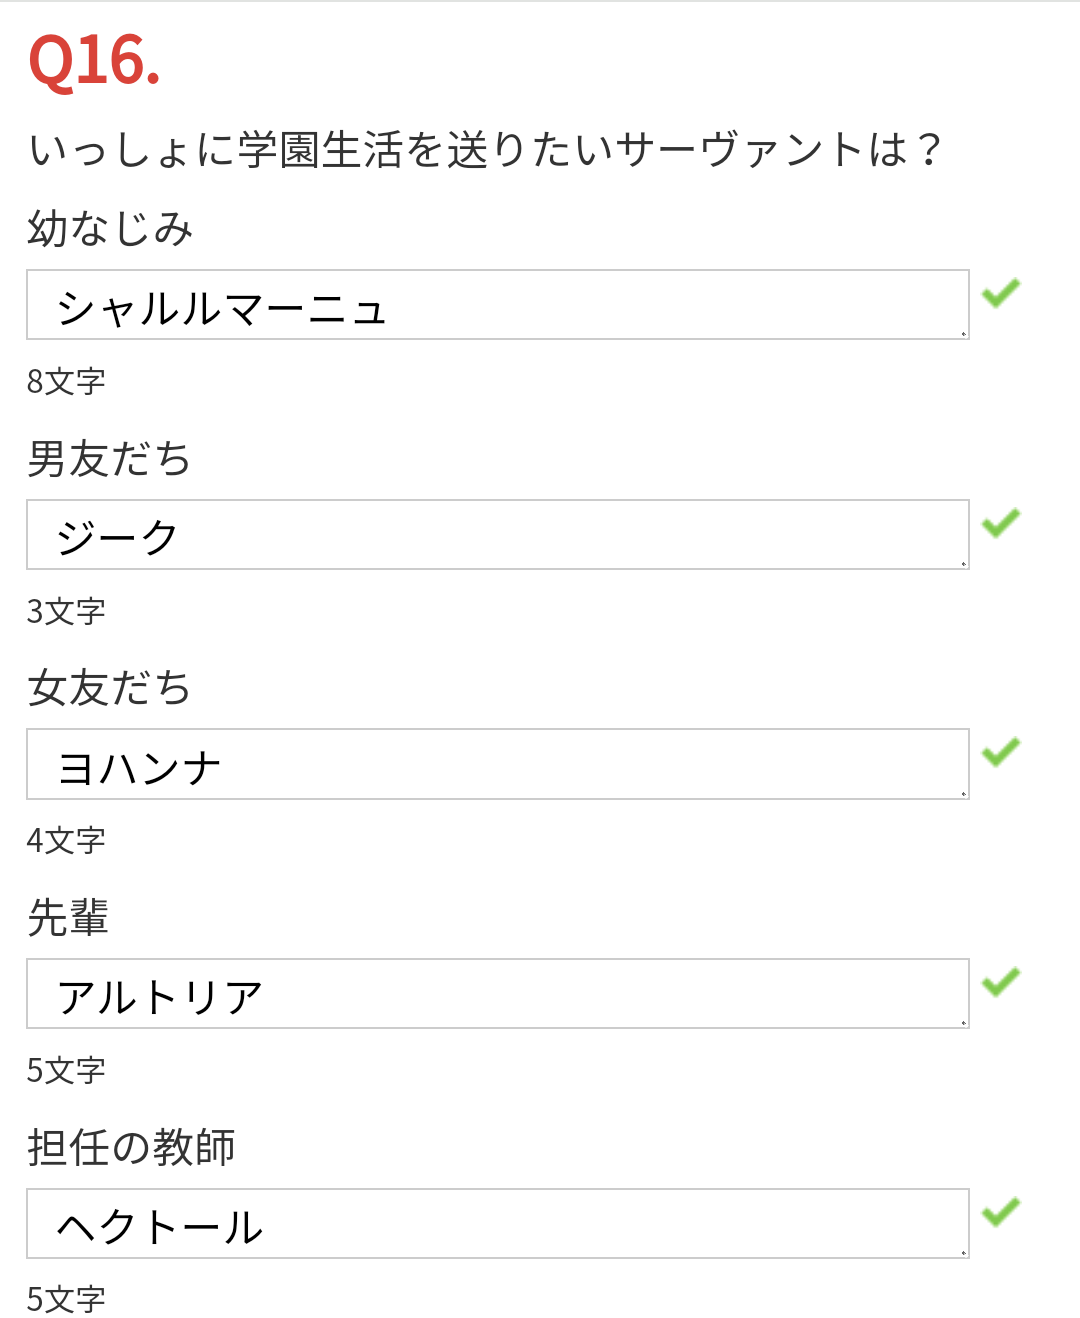Click the green checkmark beside シャルルマーニュ

point(1000,293)
